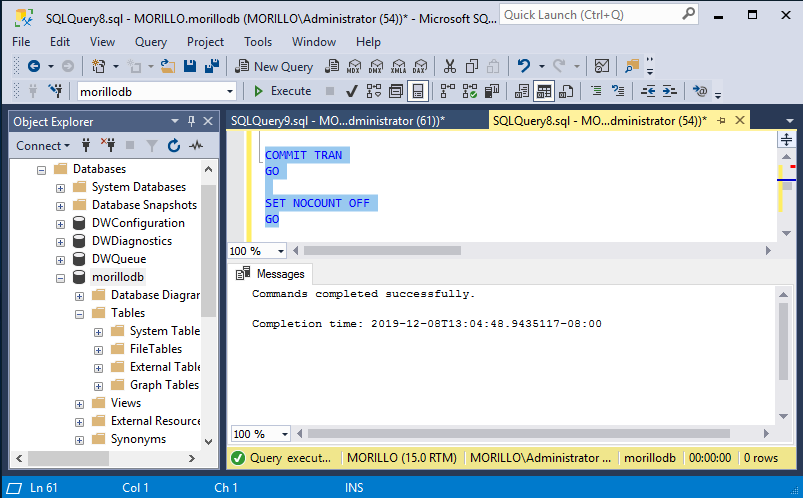803x498 pixels.
Task: Save the current query with the disk icon
Action: pyautogui.click(x=190, y=66)
